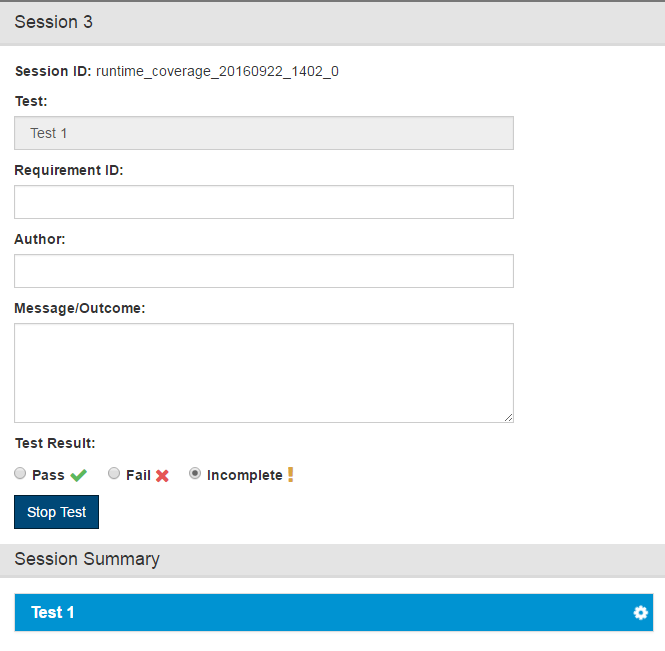Click the green checkmark icon beside Pass
Image resolution: width=665 pixels, height=651 pixels.
pos(78,475)
